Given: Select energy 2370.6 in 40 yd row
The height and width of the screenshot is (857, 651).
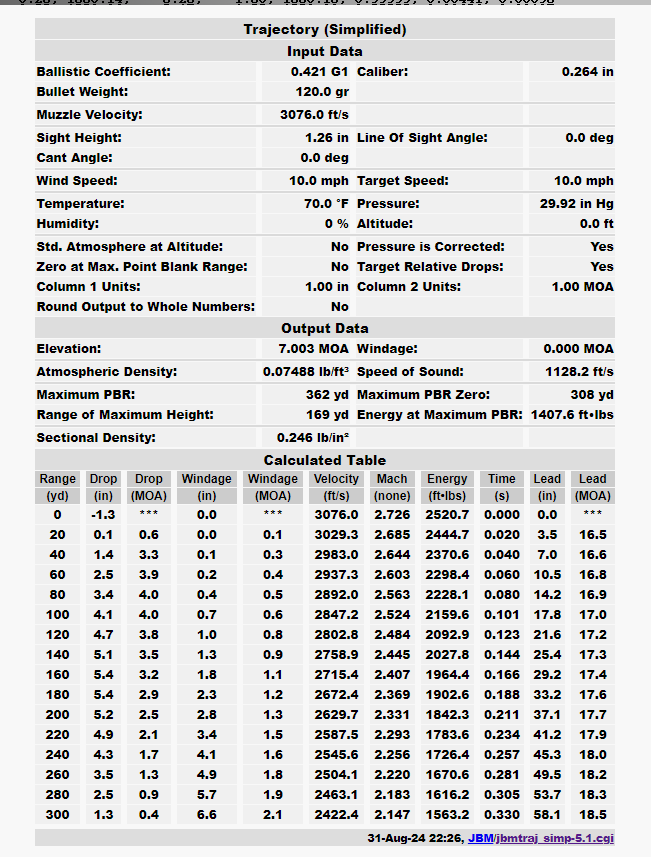Looking at the screenshot, I should [447, 555].
